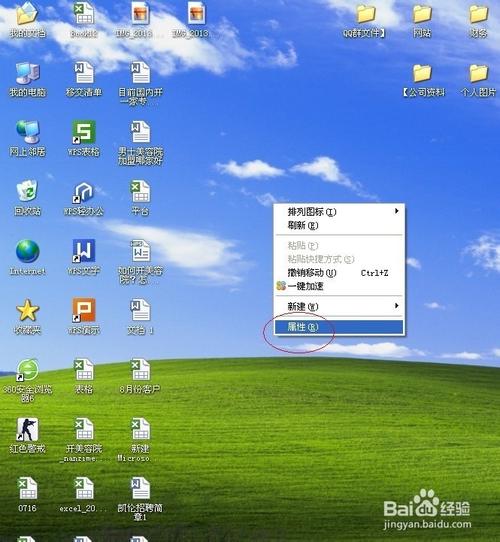Launch the WPS轻办公 shortcut
Image resolution: width=500 pixels, height=542 pixels.
(x=84, y=192)
